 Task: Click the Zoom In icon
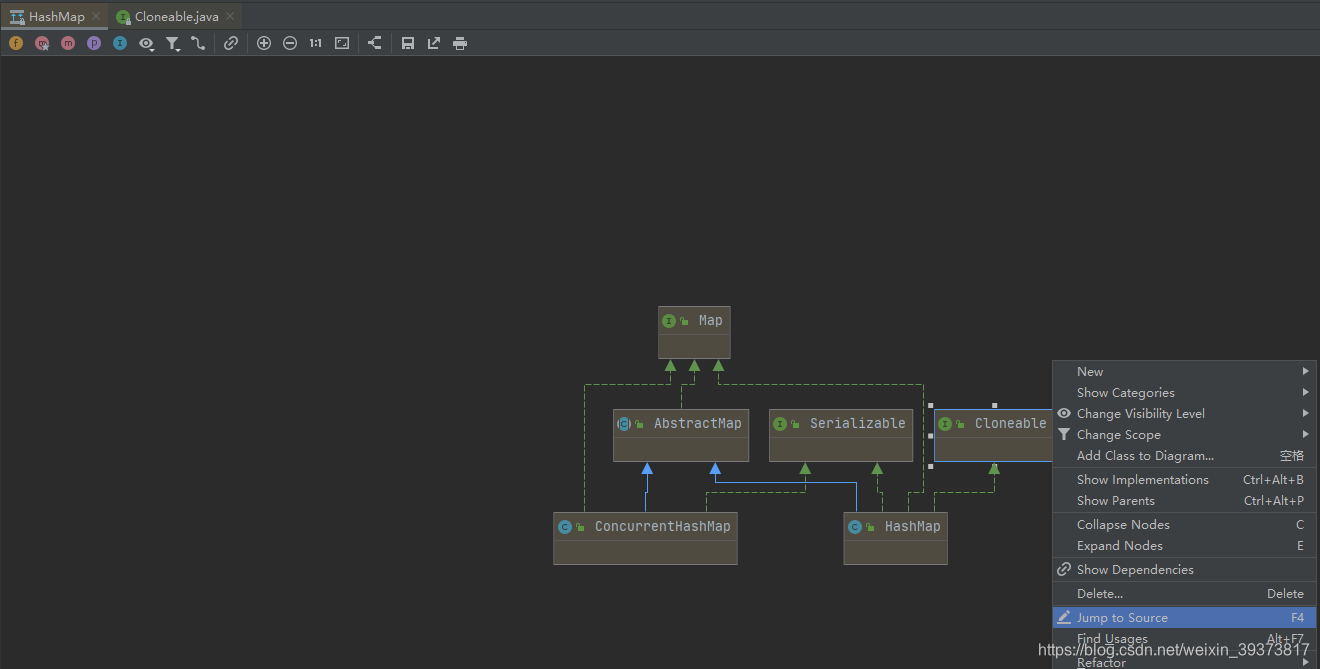point(264,43)
